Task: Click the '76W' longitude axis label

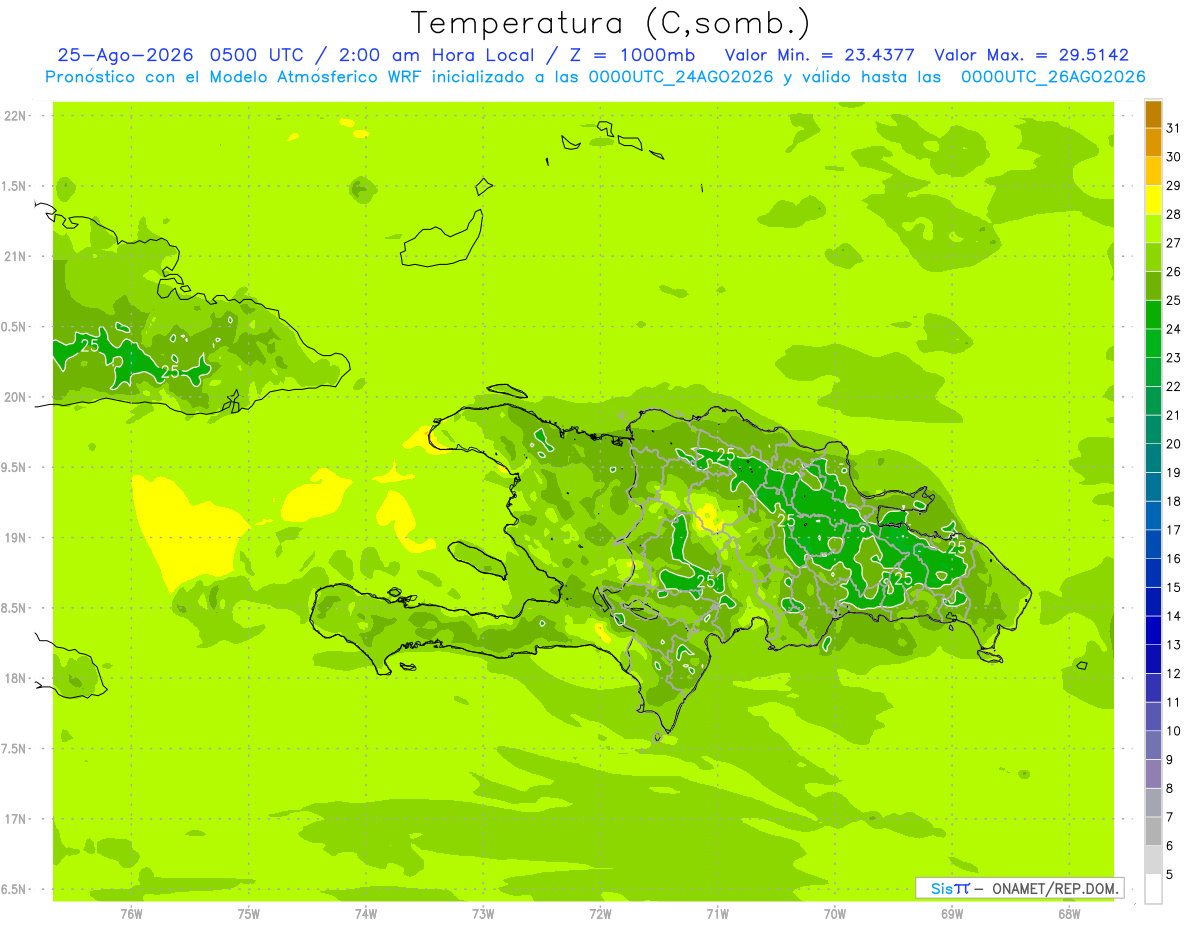Action: point(131,914)
